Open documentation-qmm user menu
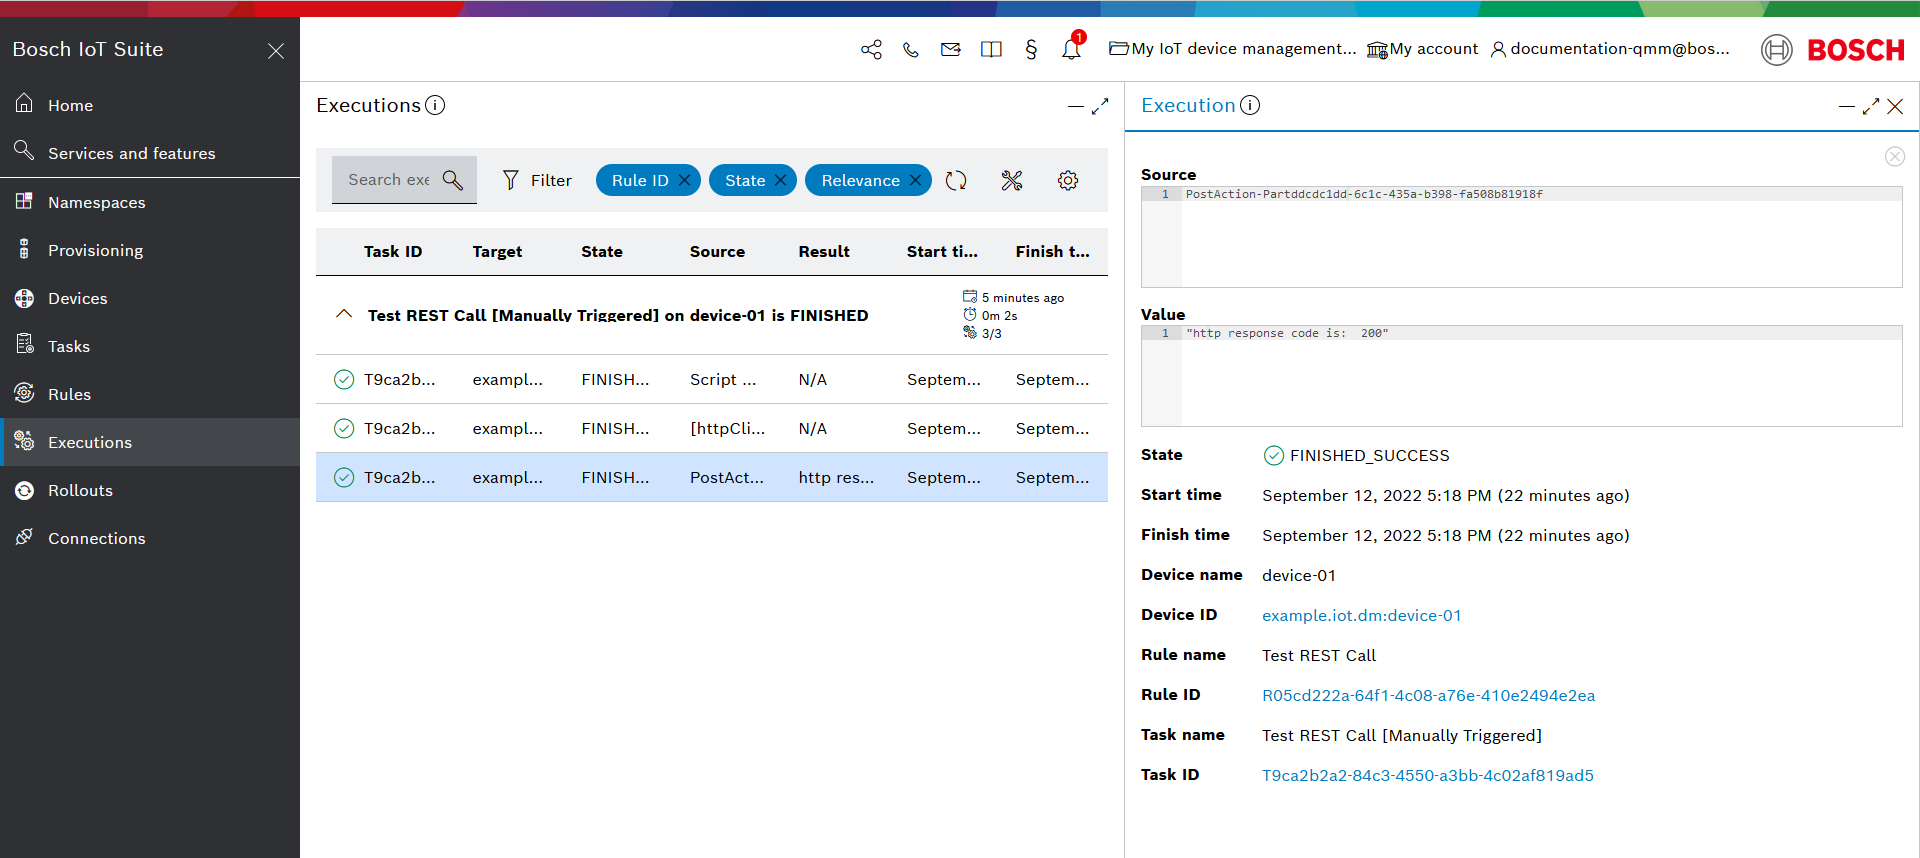Image resolution: width=1920 pixels, height=858 pixels. tap(1610, 49)
